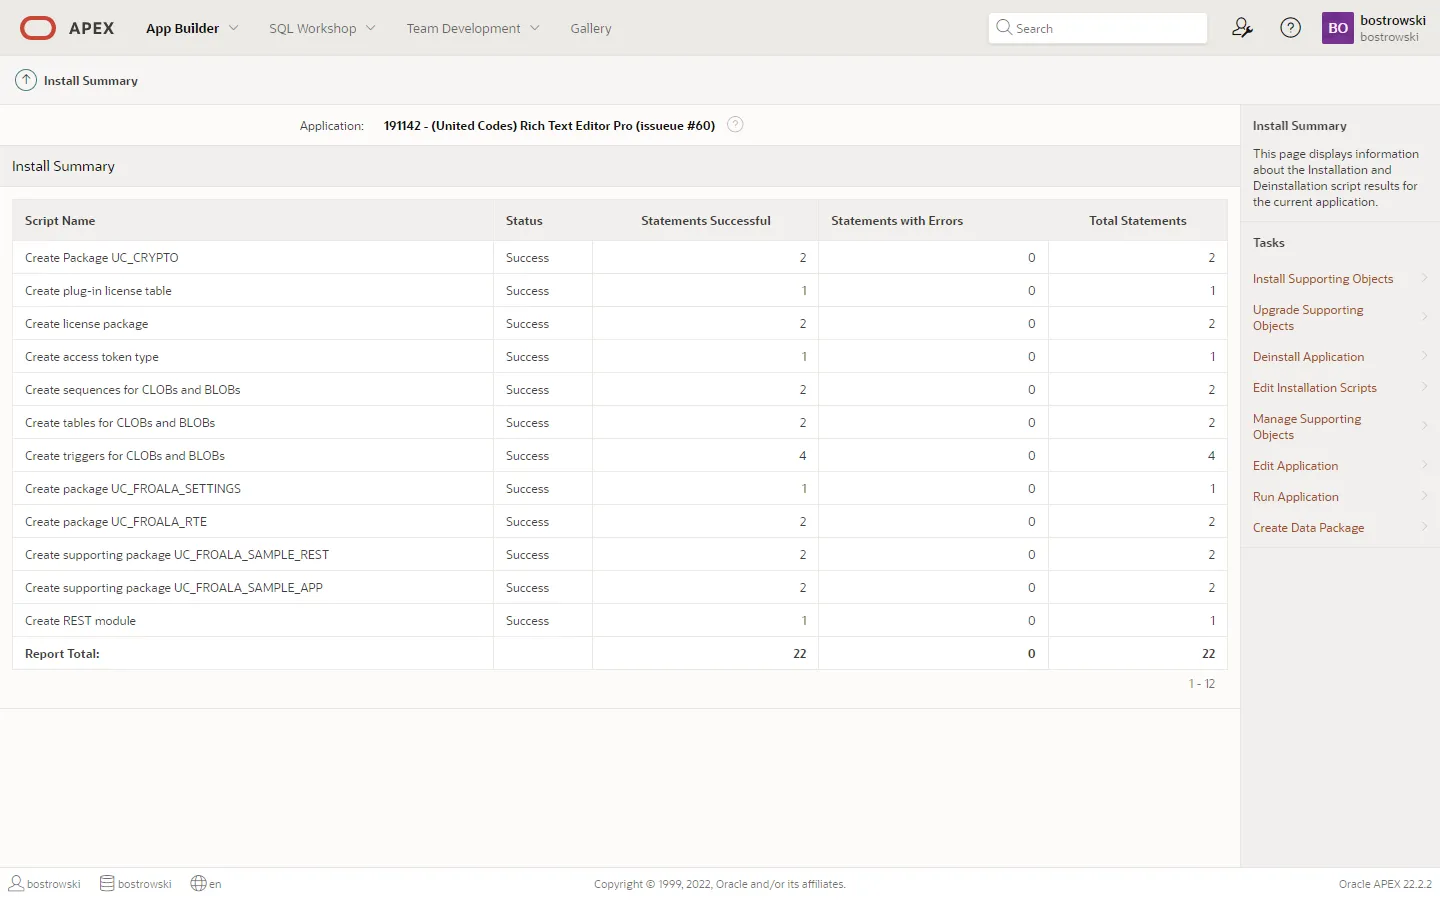Image resolution: width=1440 pixels, height=900 pixels.
Task: Click the application name 191142 Rich Text Editor Pro
Action: click(549, 125)
